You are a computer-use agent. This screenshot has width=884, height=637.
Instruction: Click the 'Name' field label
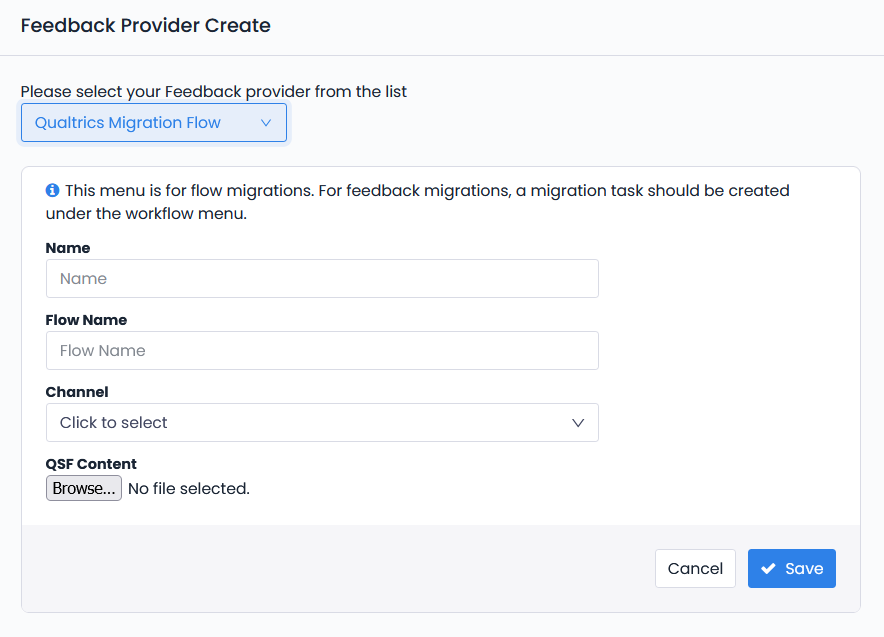pos(68,248)
